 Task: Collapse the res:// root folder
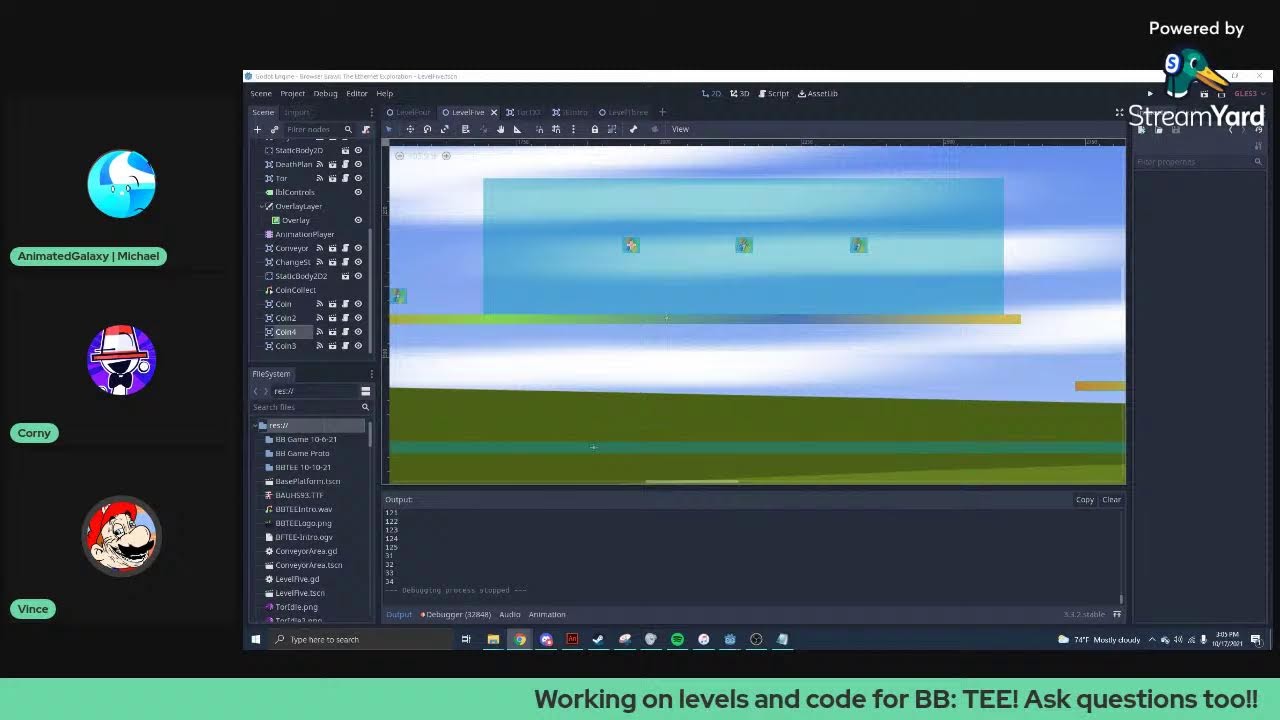pyautogui.click(x=255, y=425)
